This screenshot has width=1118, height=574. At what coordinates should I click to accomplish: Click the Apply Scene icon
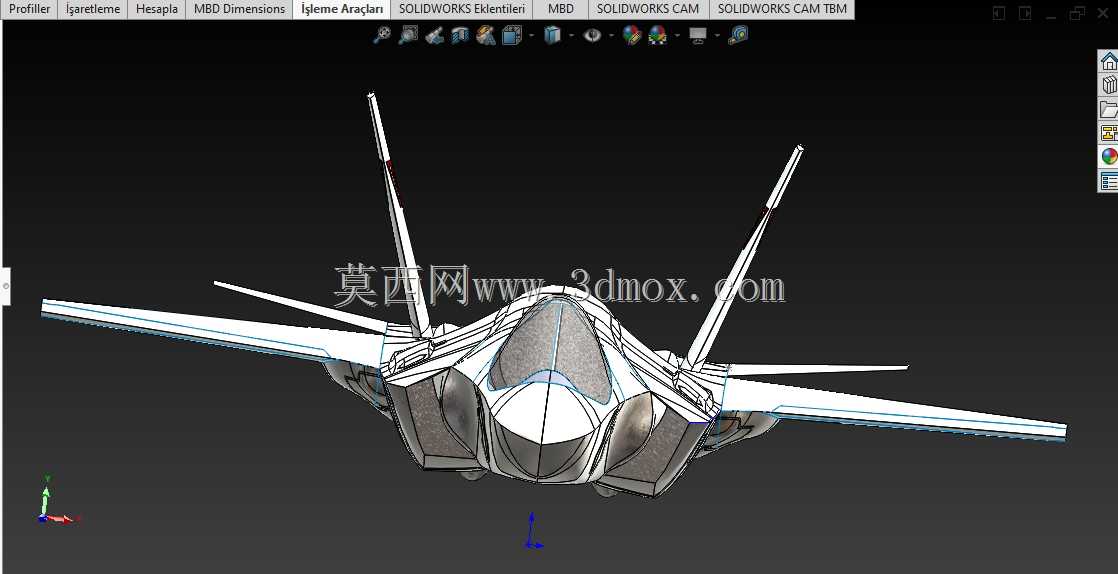657,35
